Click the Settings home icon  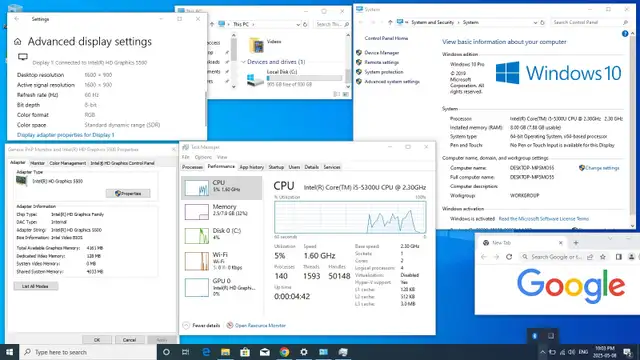click(x=18, y=42)
